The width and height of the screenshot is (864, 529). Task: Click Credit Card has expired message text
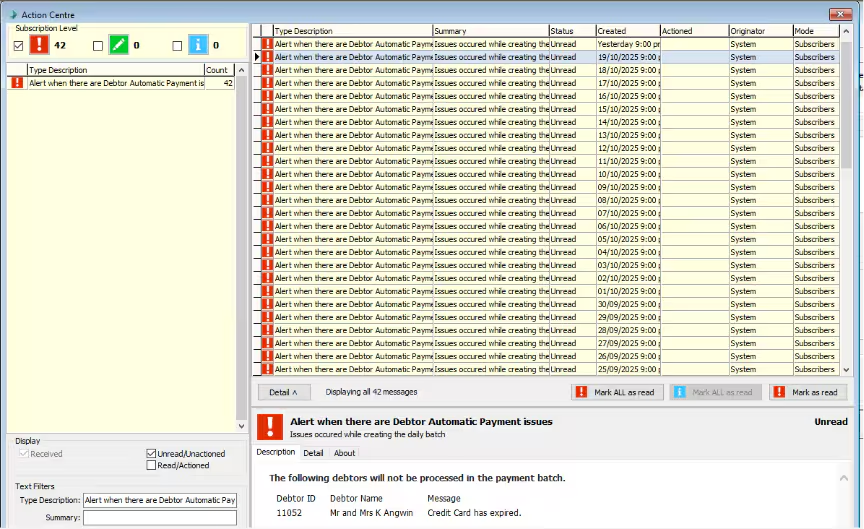474,512
